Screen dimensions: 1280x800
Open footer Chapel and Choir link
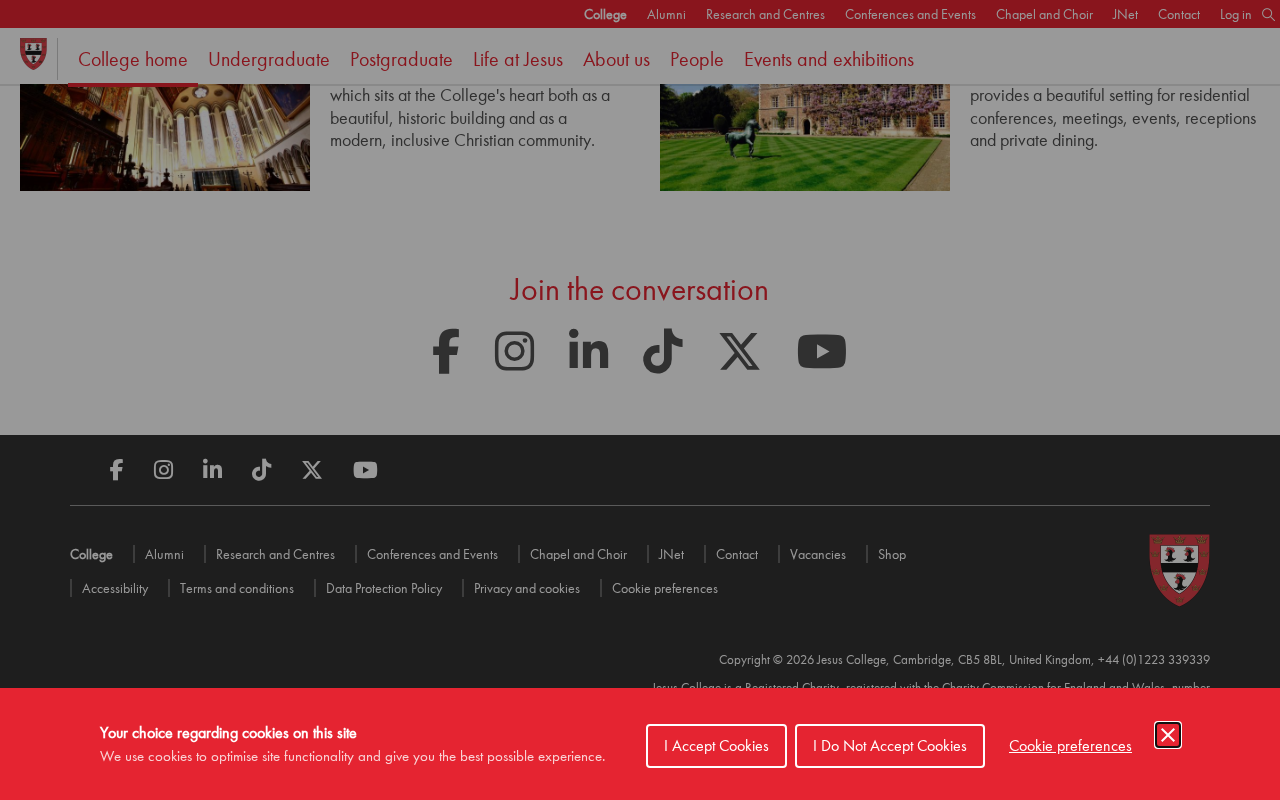tap(578, 554)
